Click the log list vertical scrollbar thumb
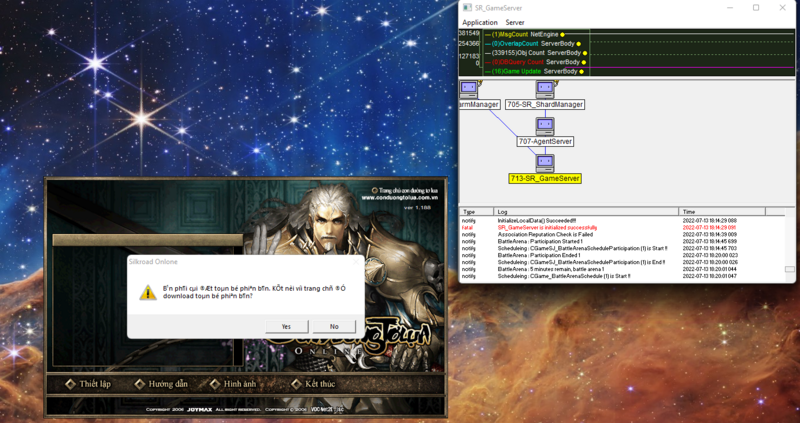The image size is (800, 423). click(789, 269)
